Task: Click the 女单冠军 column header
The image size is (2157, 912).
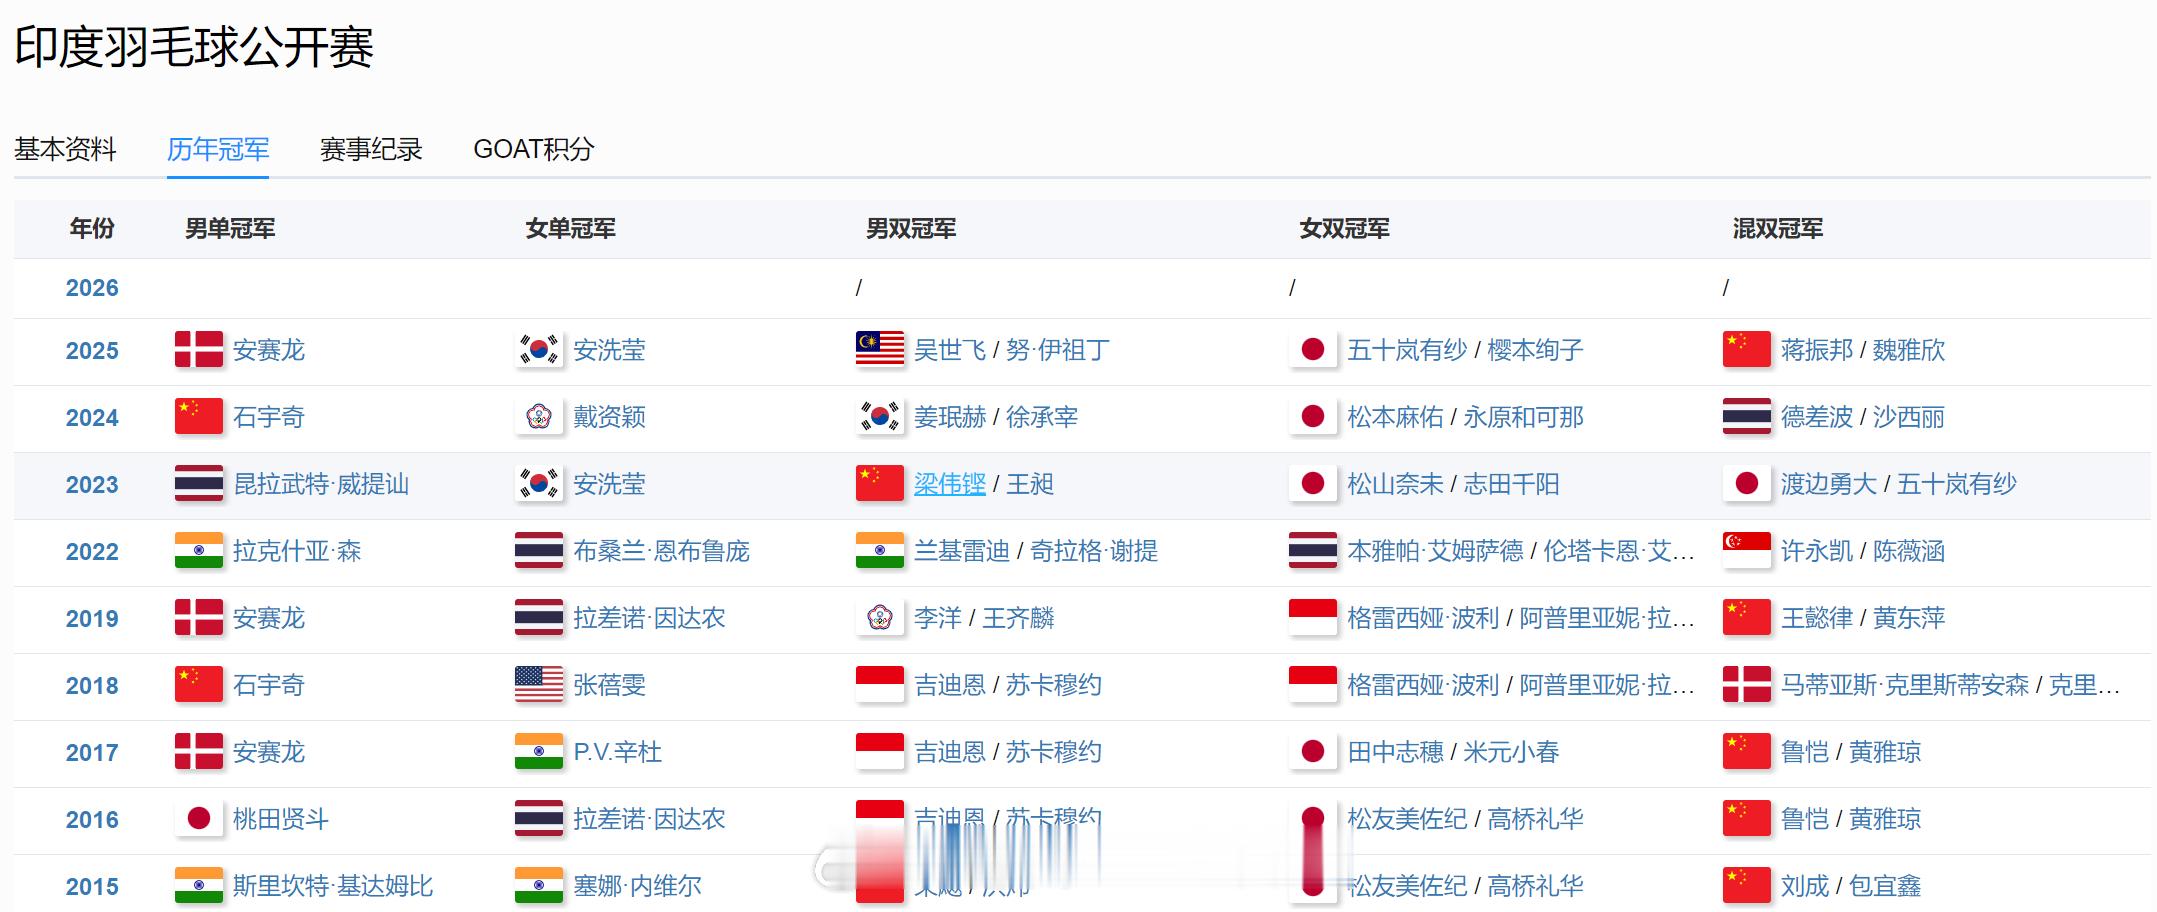Action: 571,229
